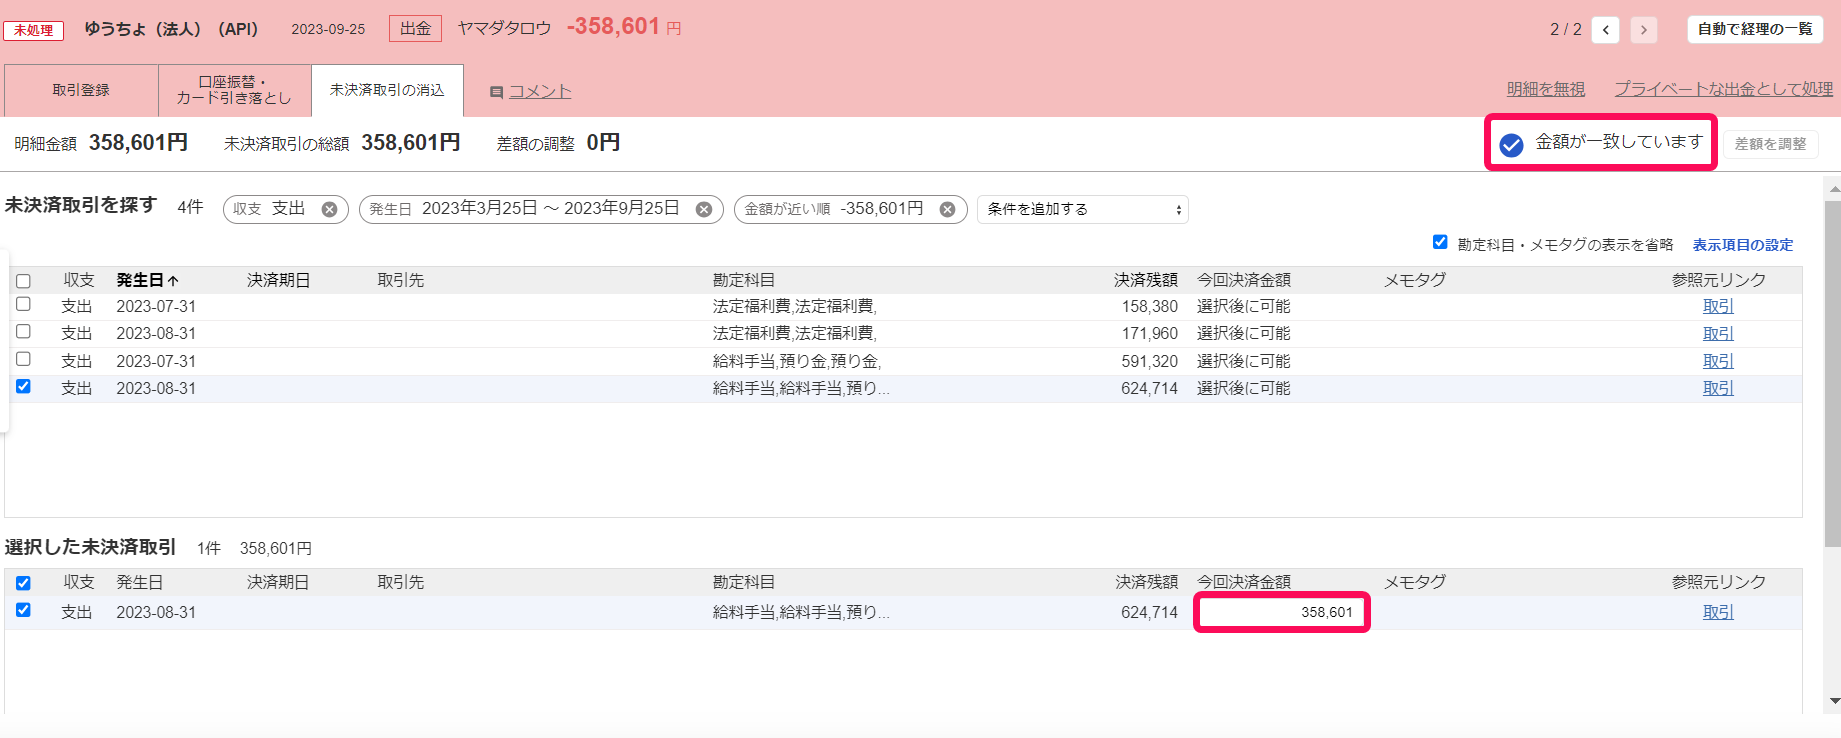Click 法定福利費 account text in 158,380 row
The height and width of the screenshot is (738, 1841).
coord(795,306)
